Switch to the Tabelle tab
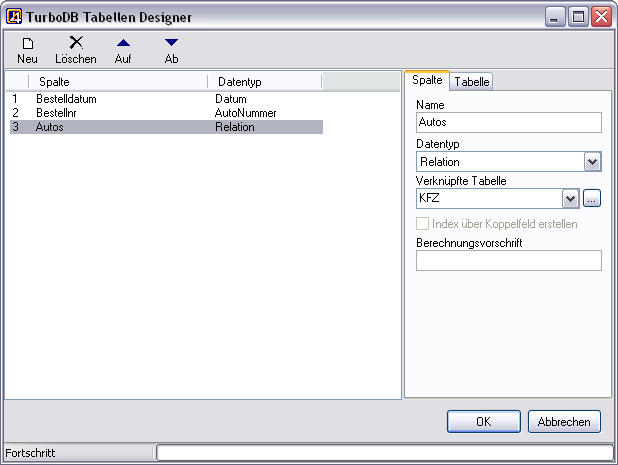 [x=471, y=82]
